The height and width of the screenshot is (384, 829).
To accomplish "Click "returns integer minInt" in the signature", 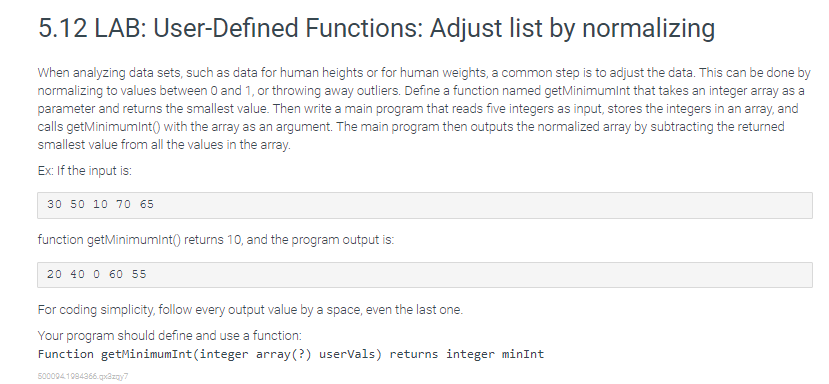I will point(467,354).
